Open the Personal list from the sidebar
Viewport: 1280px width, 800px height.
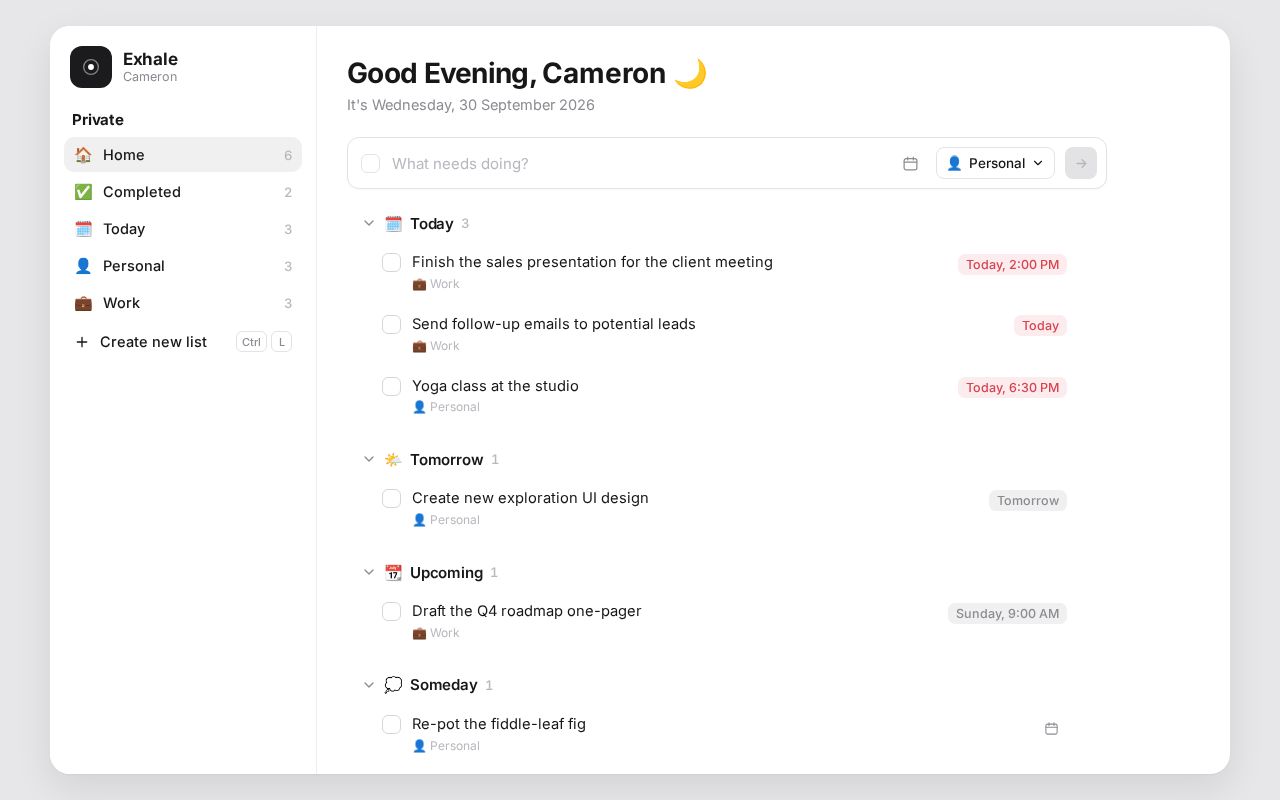tap(183, 266)
